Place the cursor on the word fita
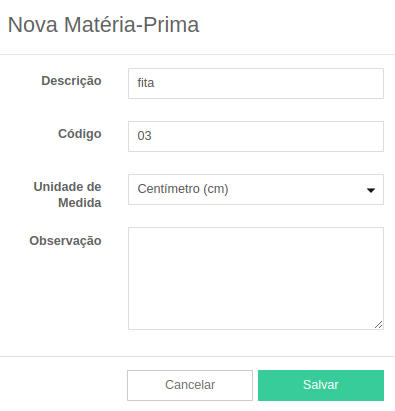Viewport: 395px width, 411px height. coord(146,83)
